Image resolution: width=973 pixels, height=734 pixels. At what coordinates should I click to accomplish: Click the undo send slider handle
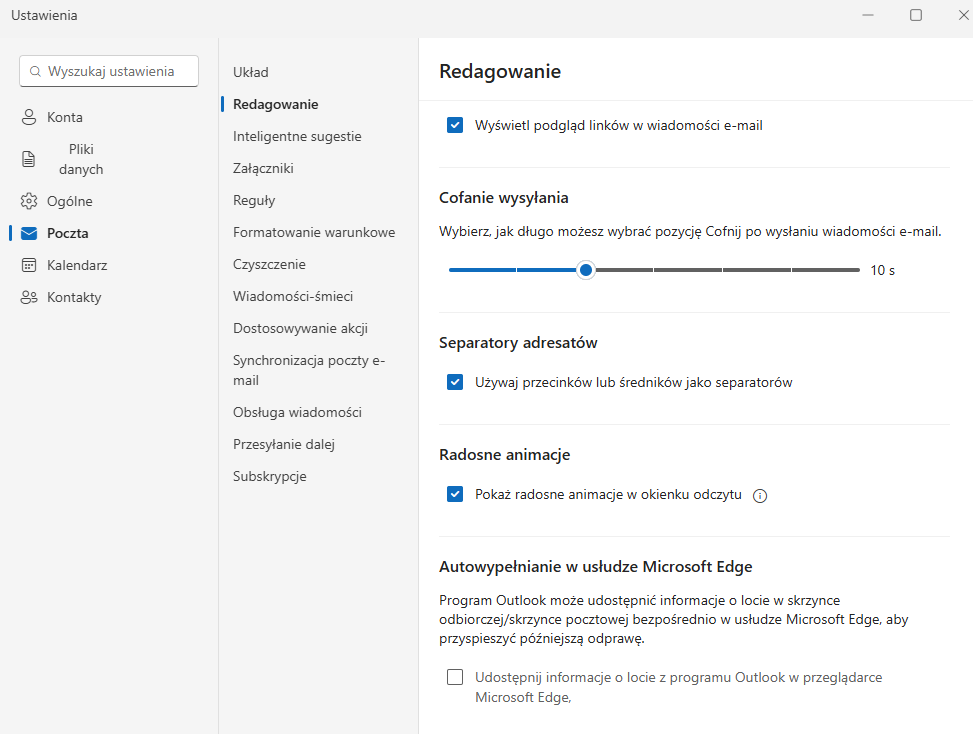[x=585, y=270]
